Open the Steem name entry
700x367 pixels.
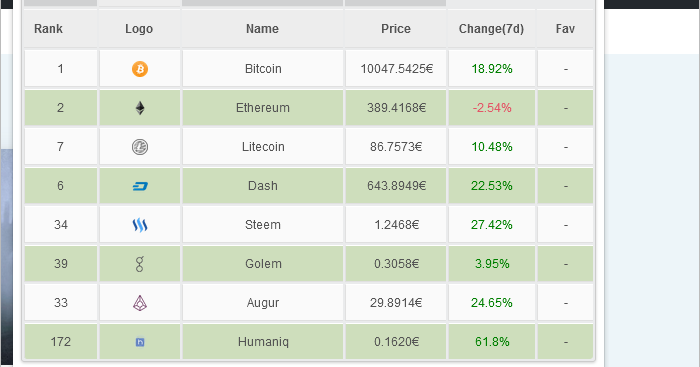[x=263, y=225]
